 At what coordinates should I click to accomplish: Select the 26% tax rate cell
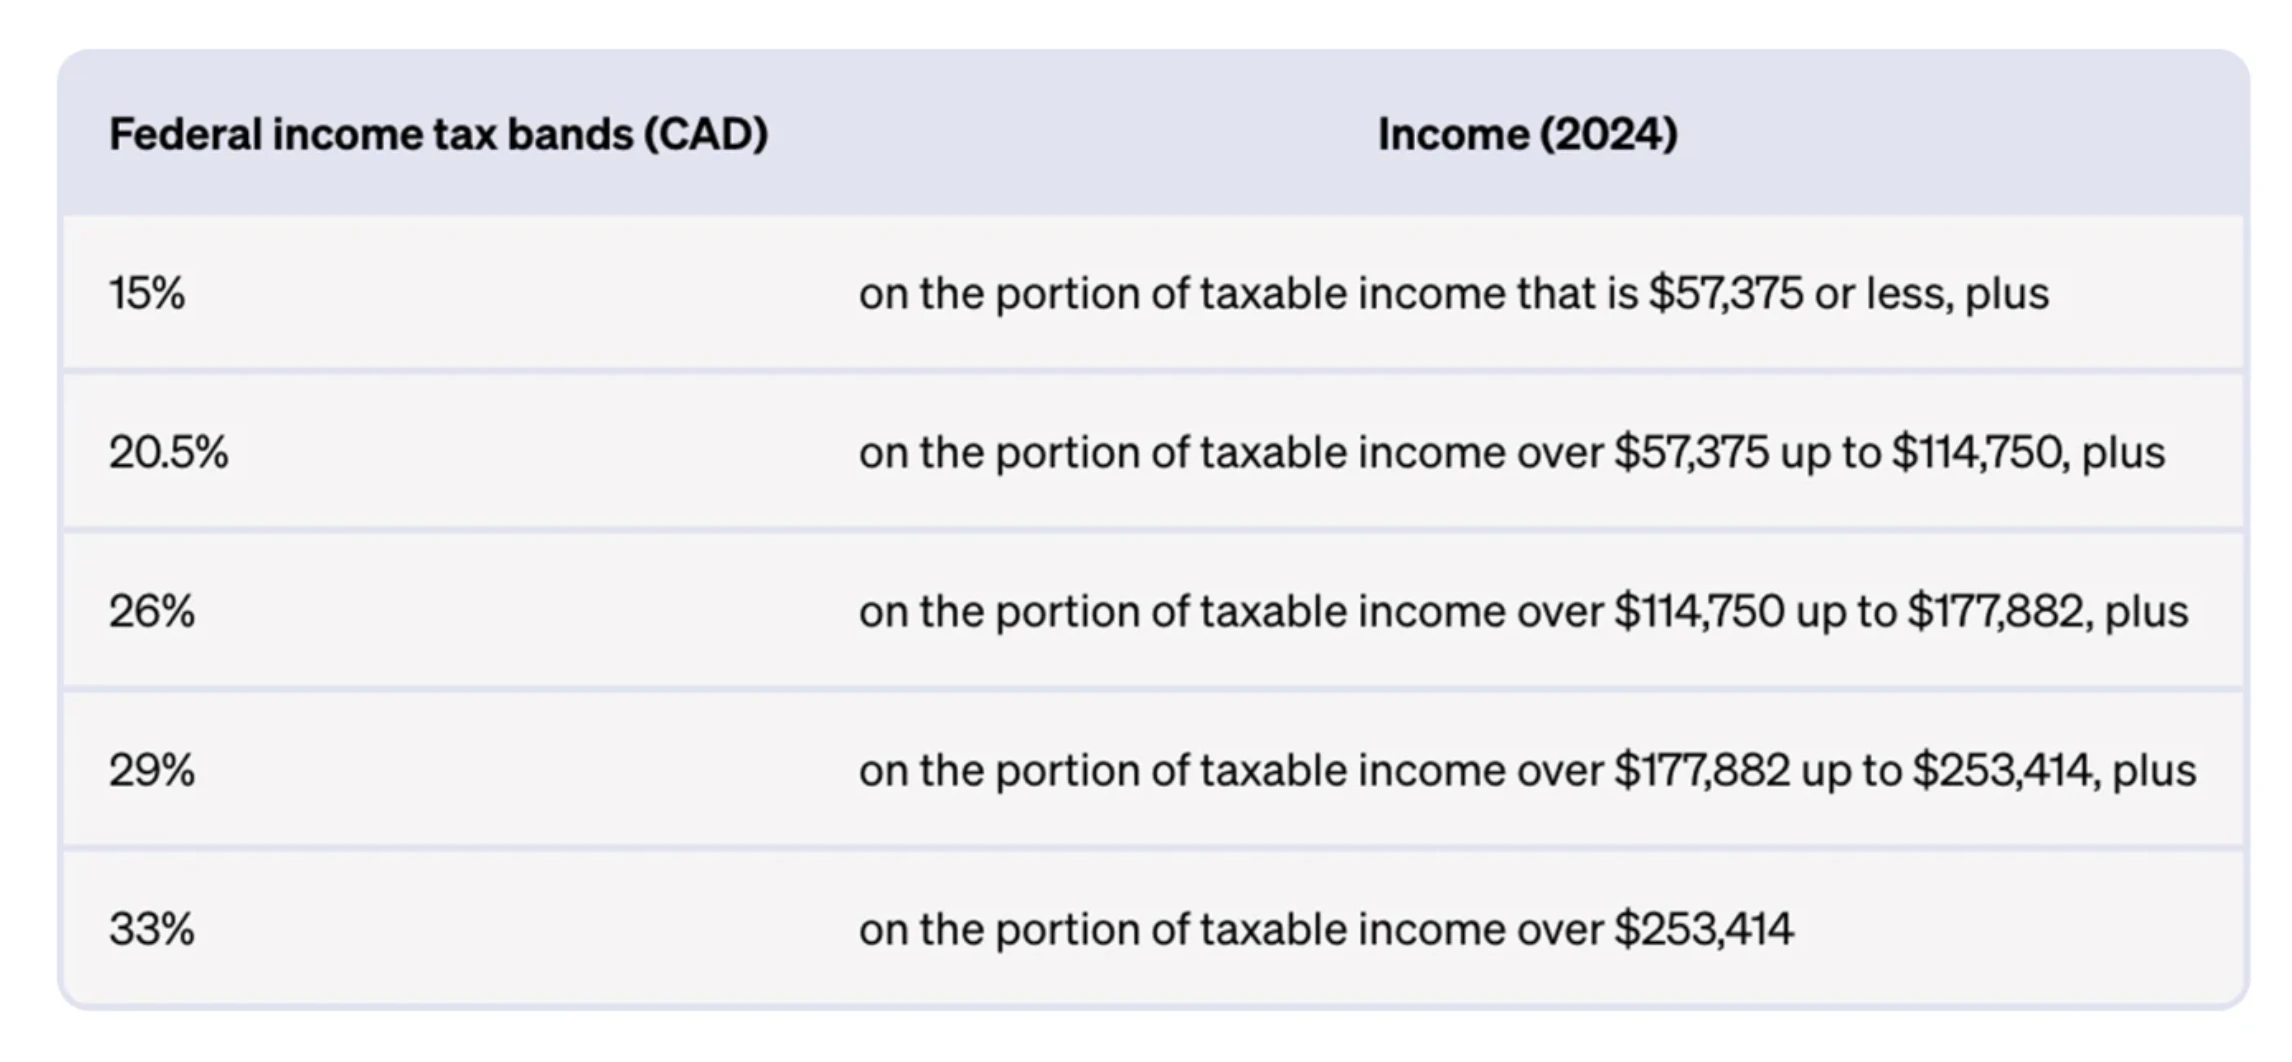point(151,611)
